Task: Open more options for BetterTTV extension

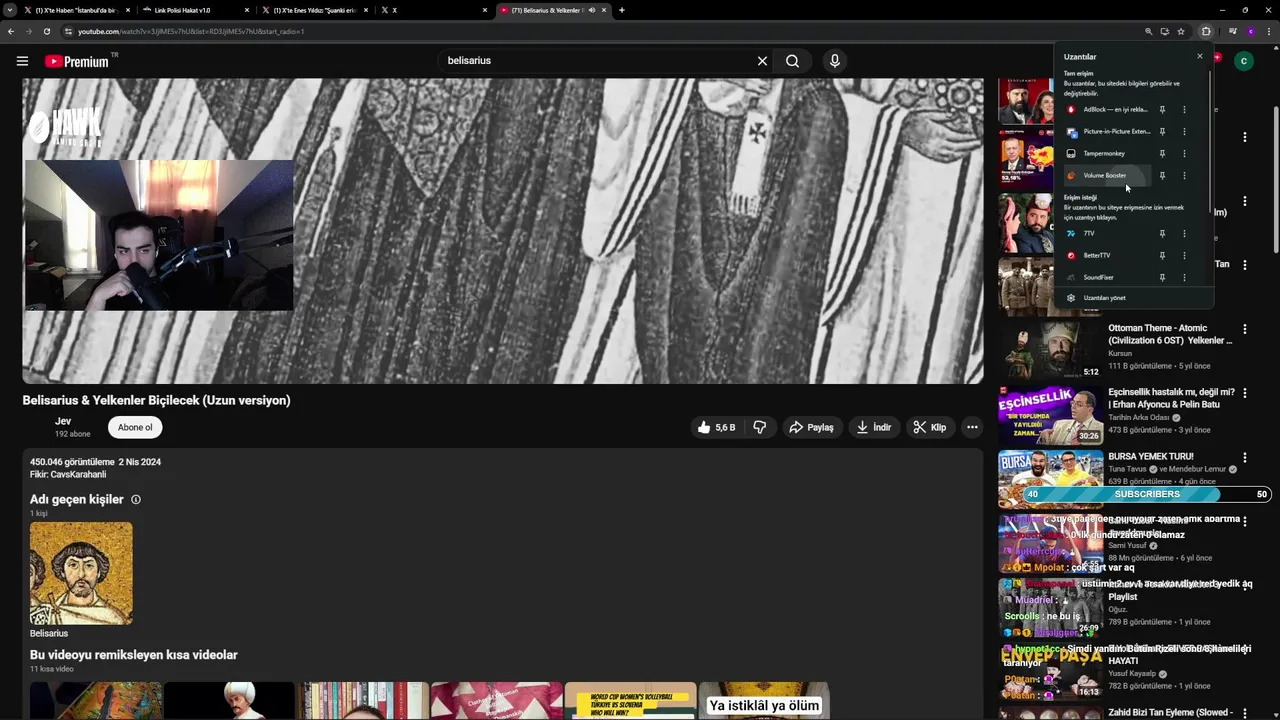Action: tap(1184, 255)
